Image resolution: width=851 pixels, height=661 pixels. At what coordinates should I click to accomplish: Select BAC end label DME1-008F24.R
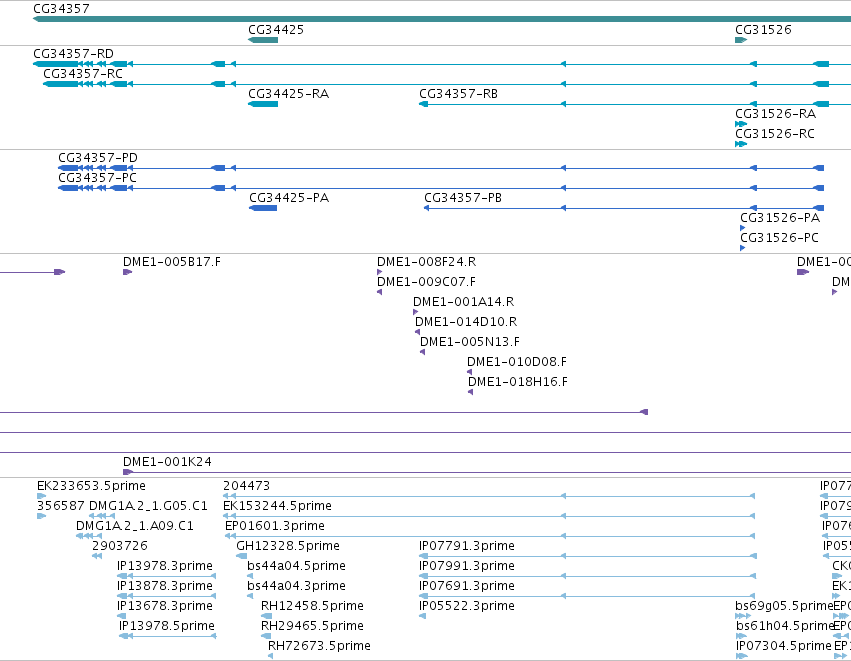pyautogui.click(x=426, y=262)
